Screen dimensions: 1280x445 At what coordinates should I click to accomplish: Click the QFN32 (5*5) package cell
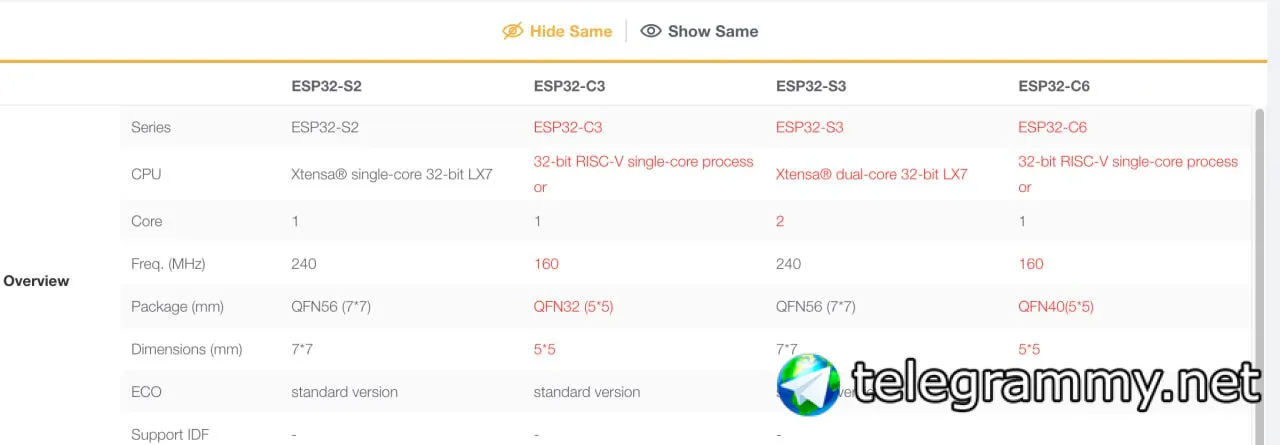click(x=573, y=307)
